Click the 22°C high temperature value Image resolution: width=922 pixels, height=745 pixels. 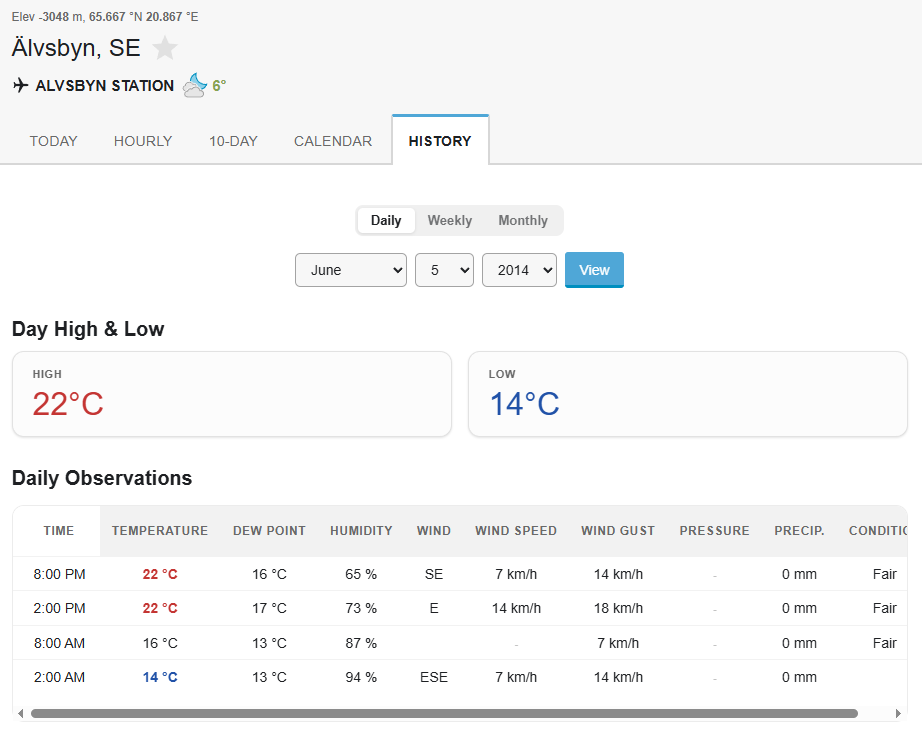tap(68, 405)
